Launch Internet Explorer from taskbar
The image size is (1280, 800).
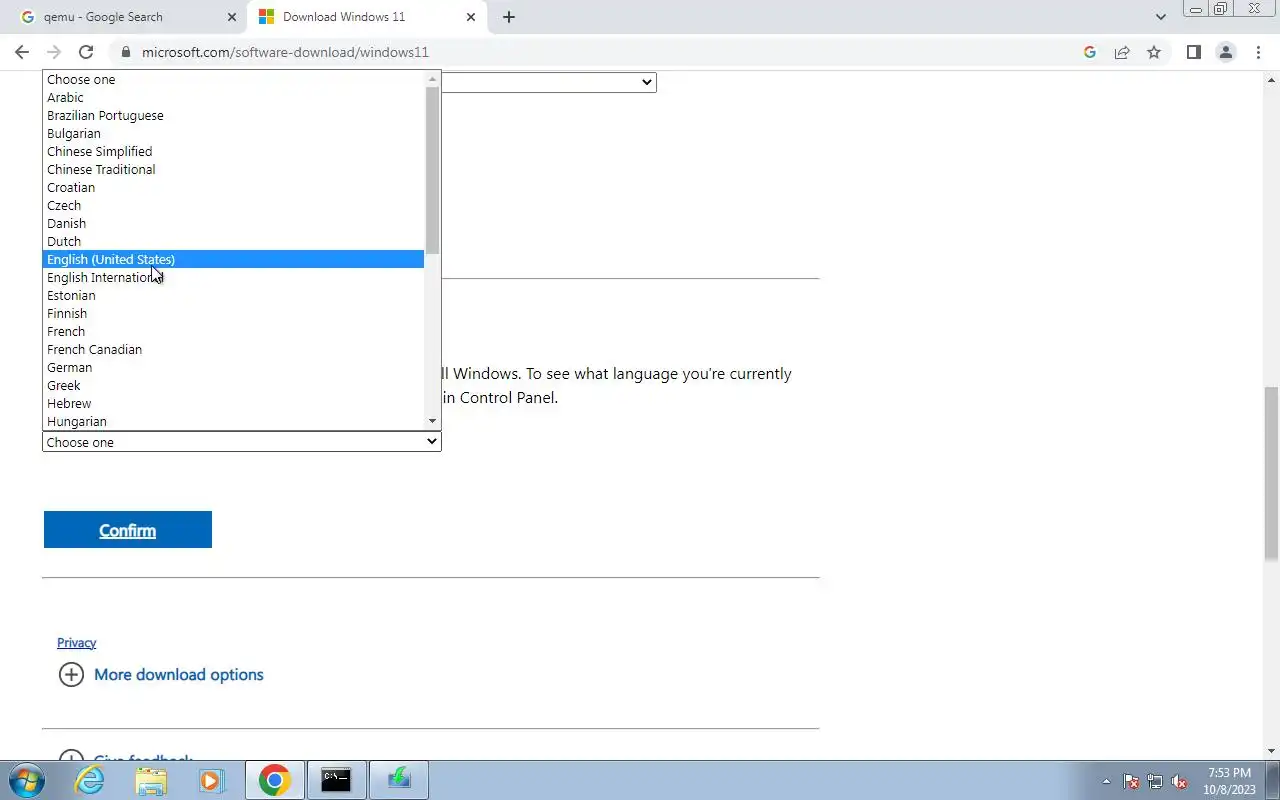pos(90,780)
